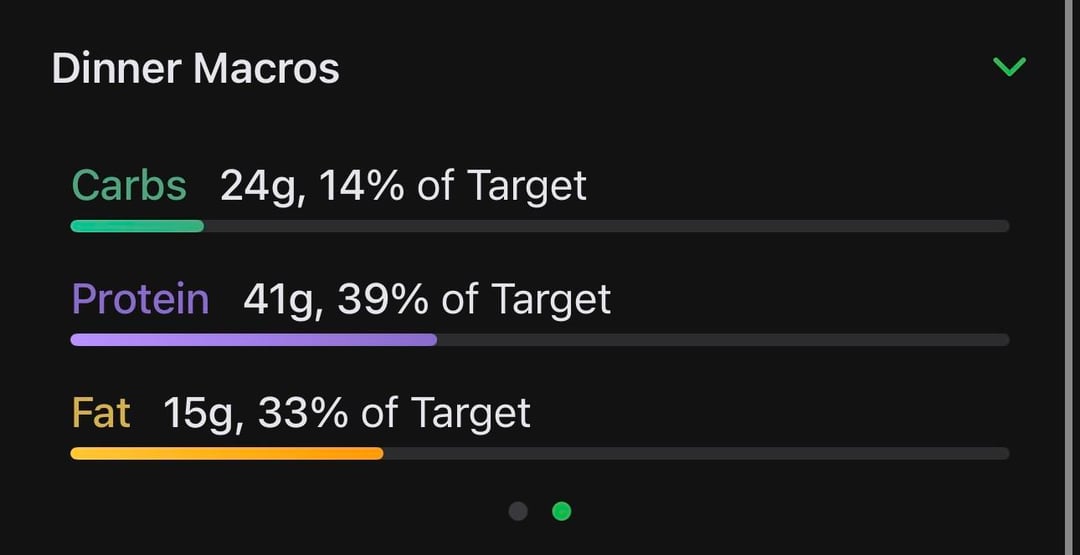Click the purple filled part of Protein bar

click(x=253, y=340)
